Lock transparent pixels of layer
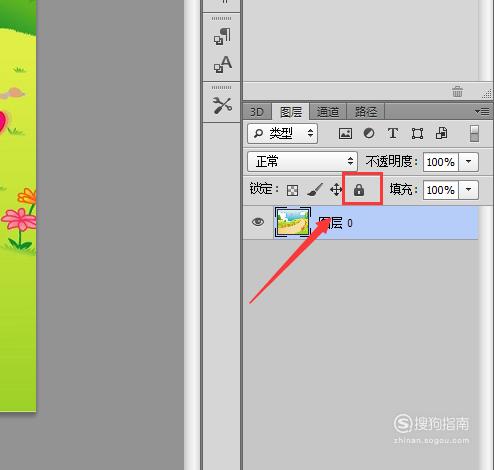The image size is (494, 470). point(292,191)
